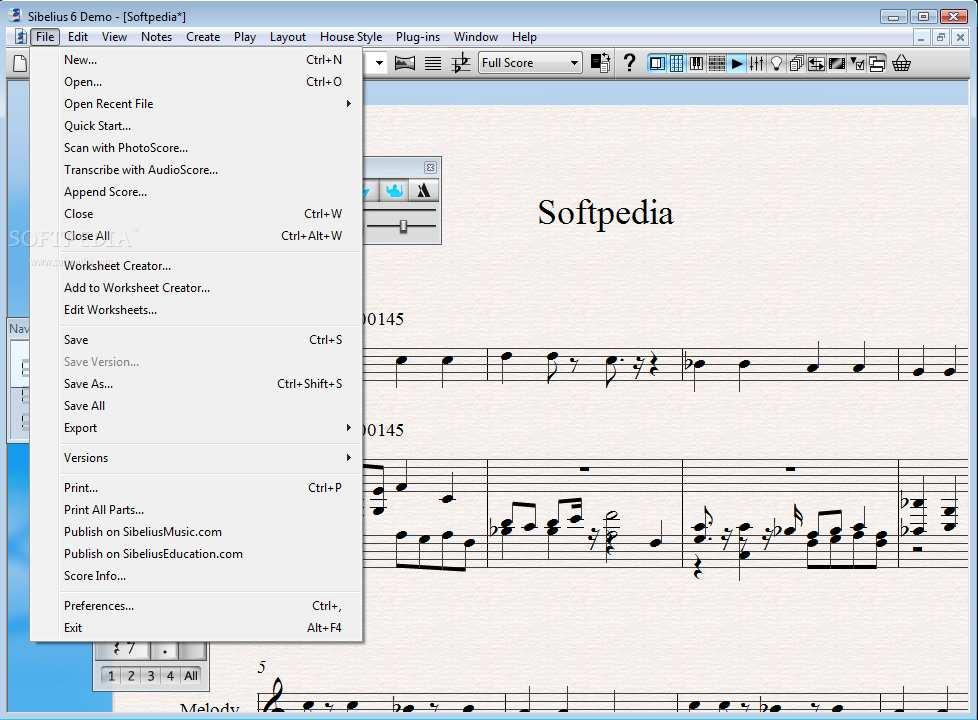978x720 pixels.
Task: Open the Window menu
Action: [476, 37]
